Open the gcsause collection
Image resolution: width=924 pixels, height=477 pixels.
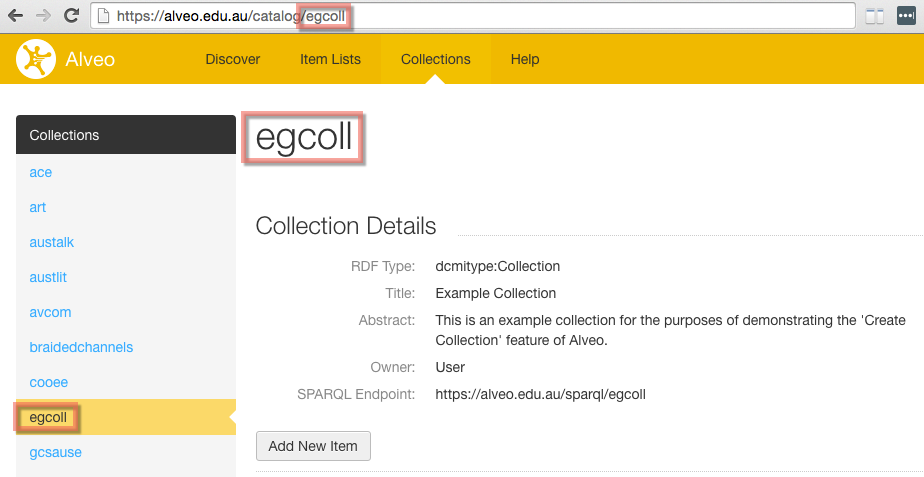coord(55,452)
